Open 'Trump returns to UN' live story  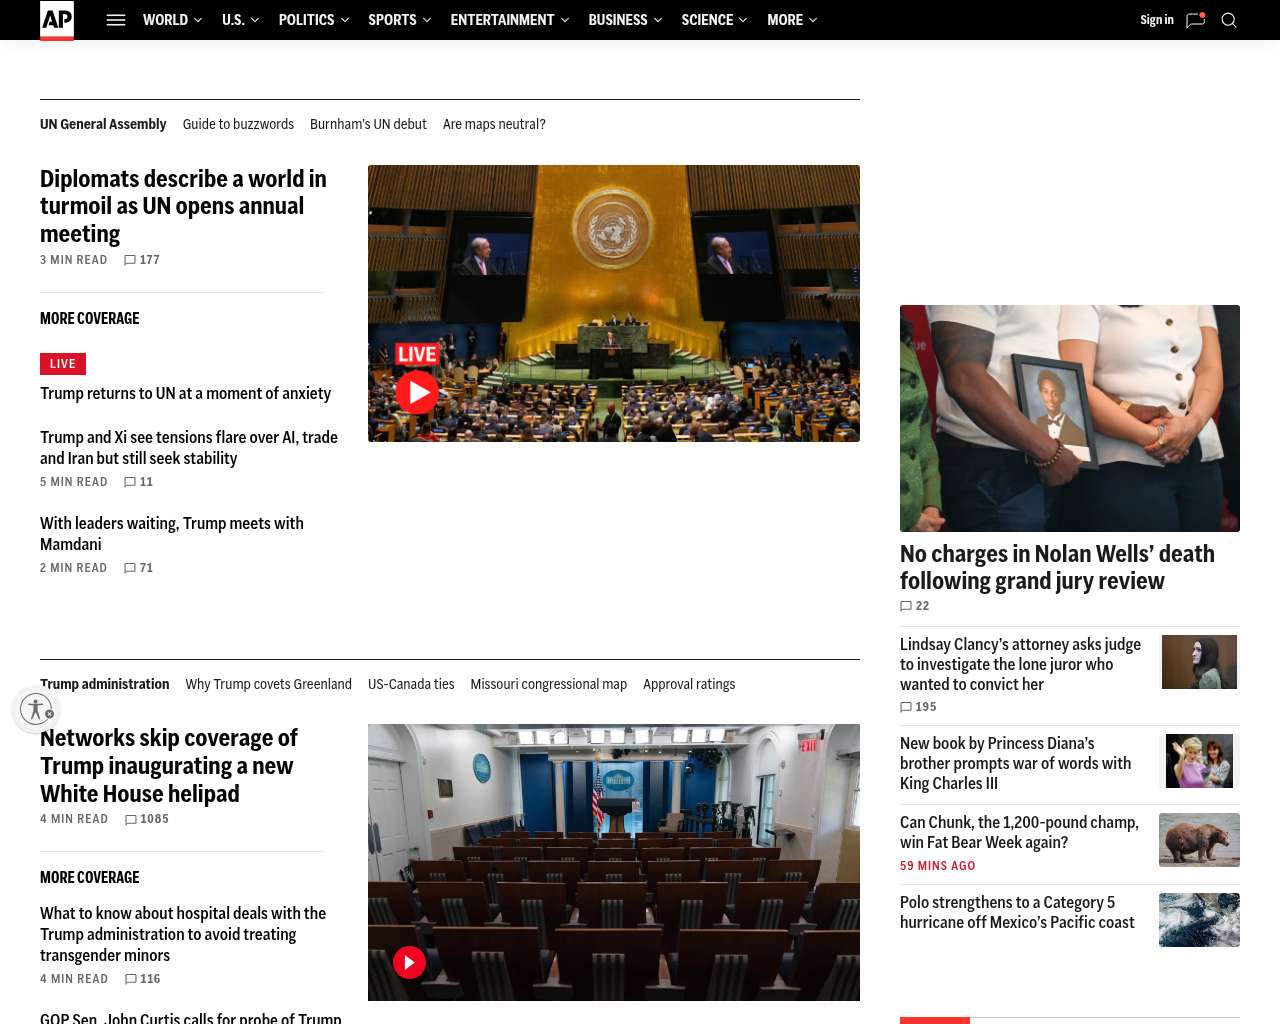[185, 394]
